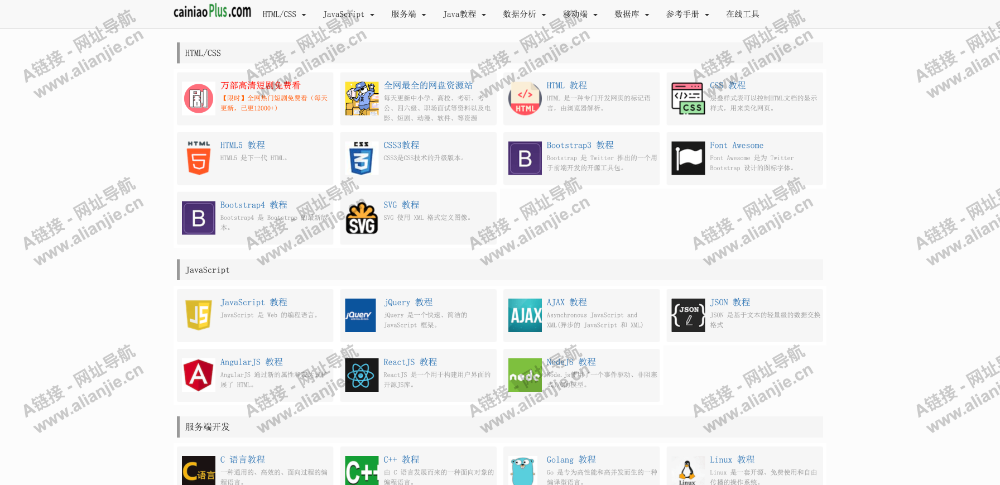The image size is (1000, 485).
Task: Open the Bootstrap4 教程 title link
Action: click(x=254, y=205)
